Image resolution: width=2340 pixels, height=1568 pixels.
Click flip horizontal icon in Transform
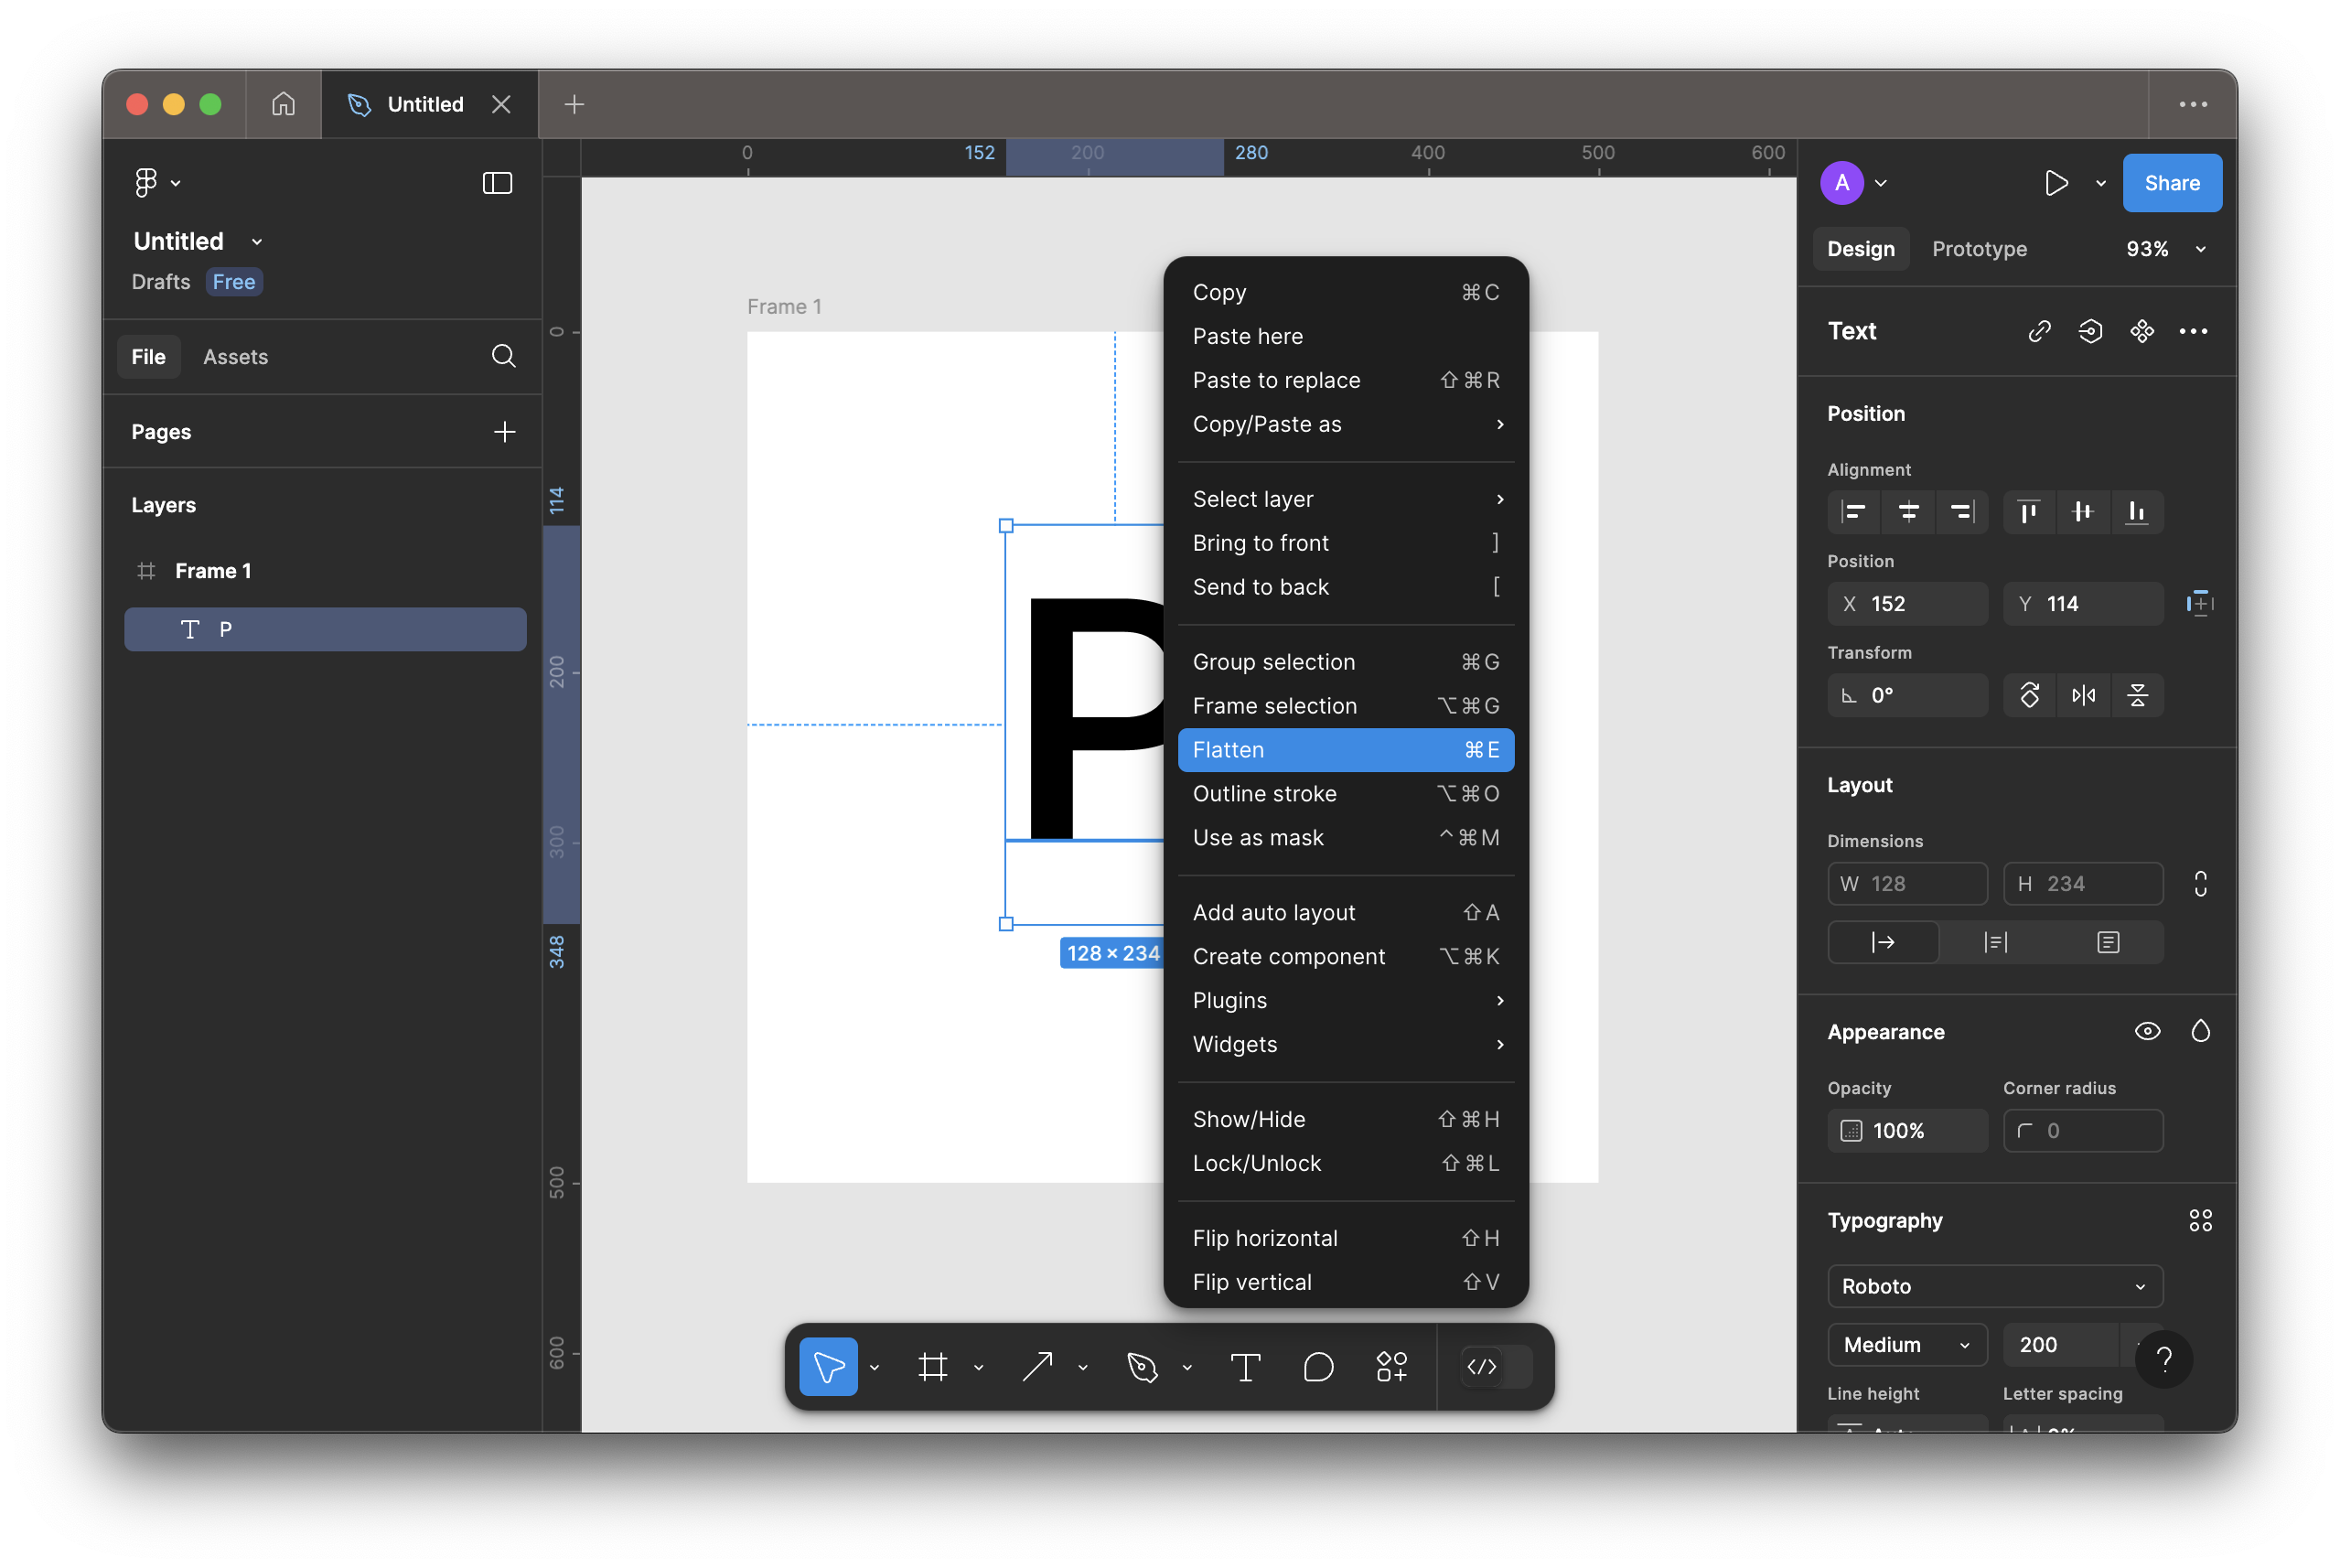click(x=2083, y=695)
